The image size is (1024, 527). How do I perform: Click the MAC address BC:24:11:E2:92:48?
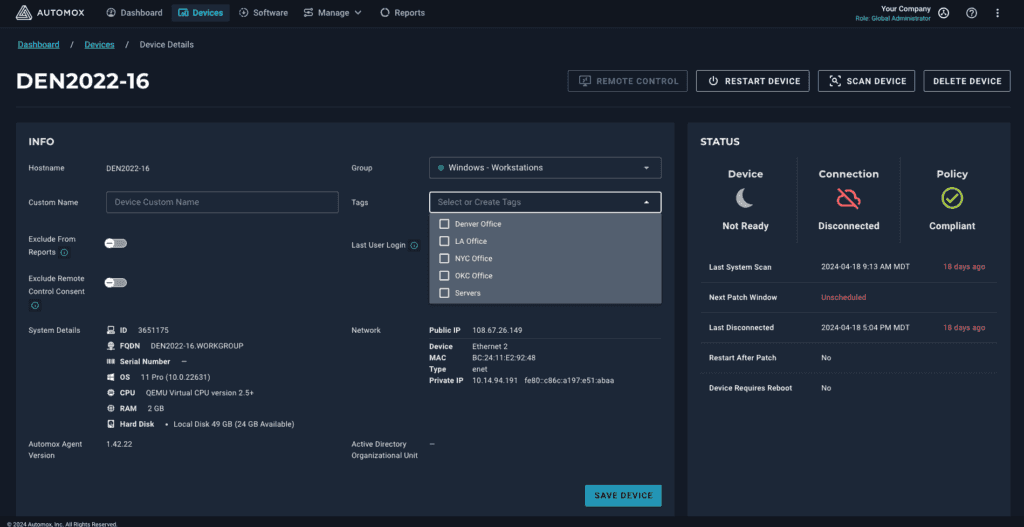[x=504, y=358]
